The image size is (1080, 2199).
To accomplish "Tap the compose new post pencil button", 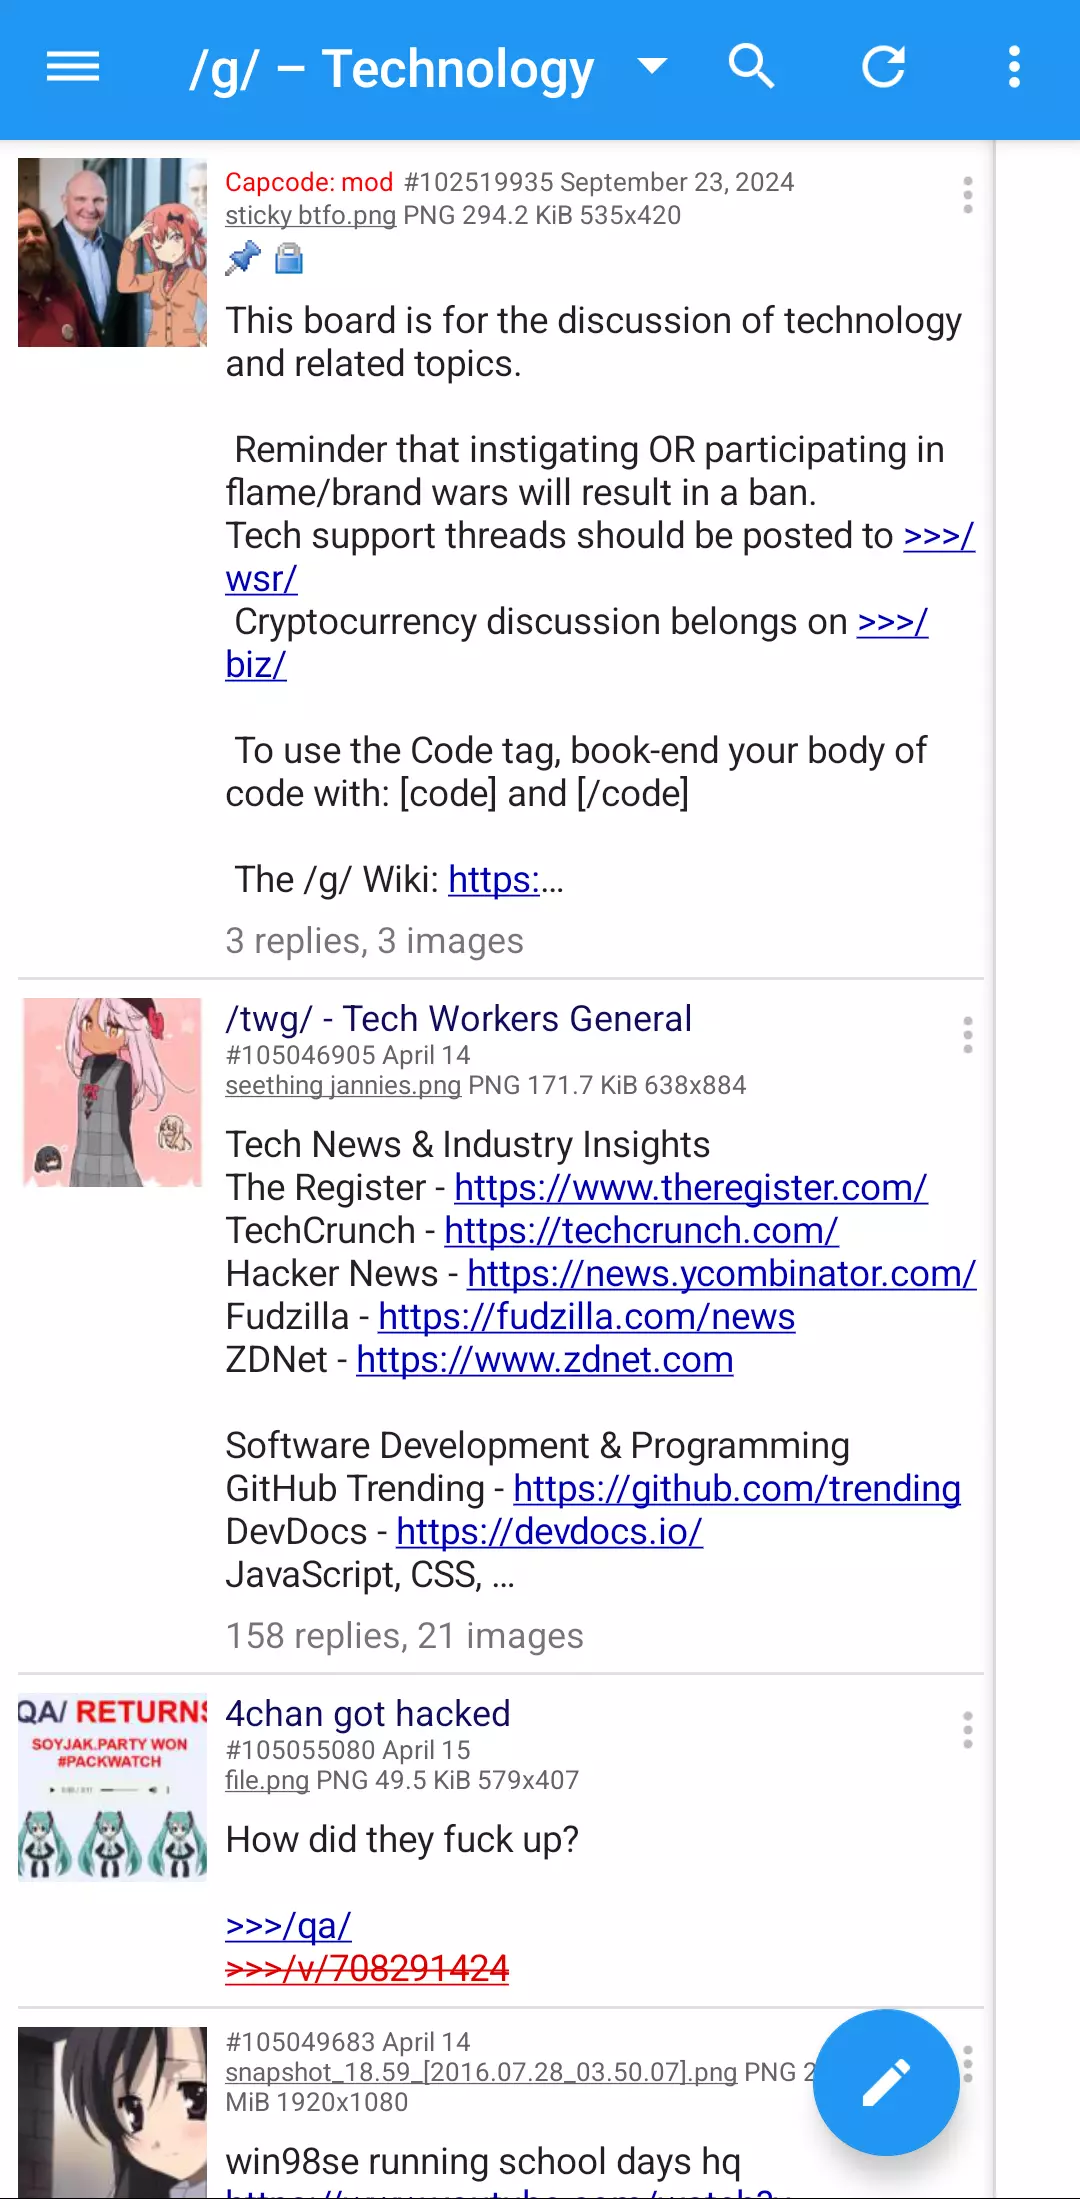I will click(886, 2082).
